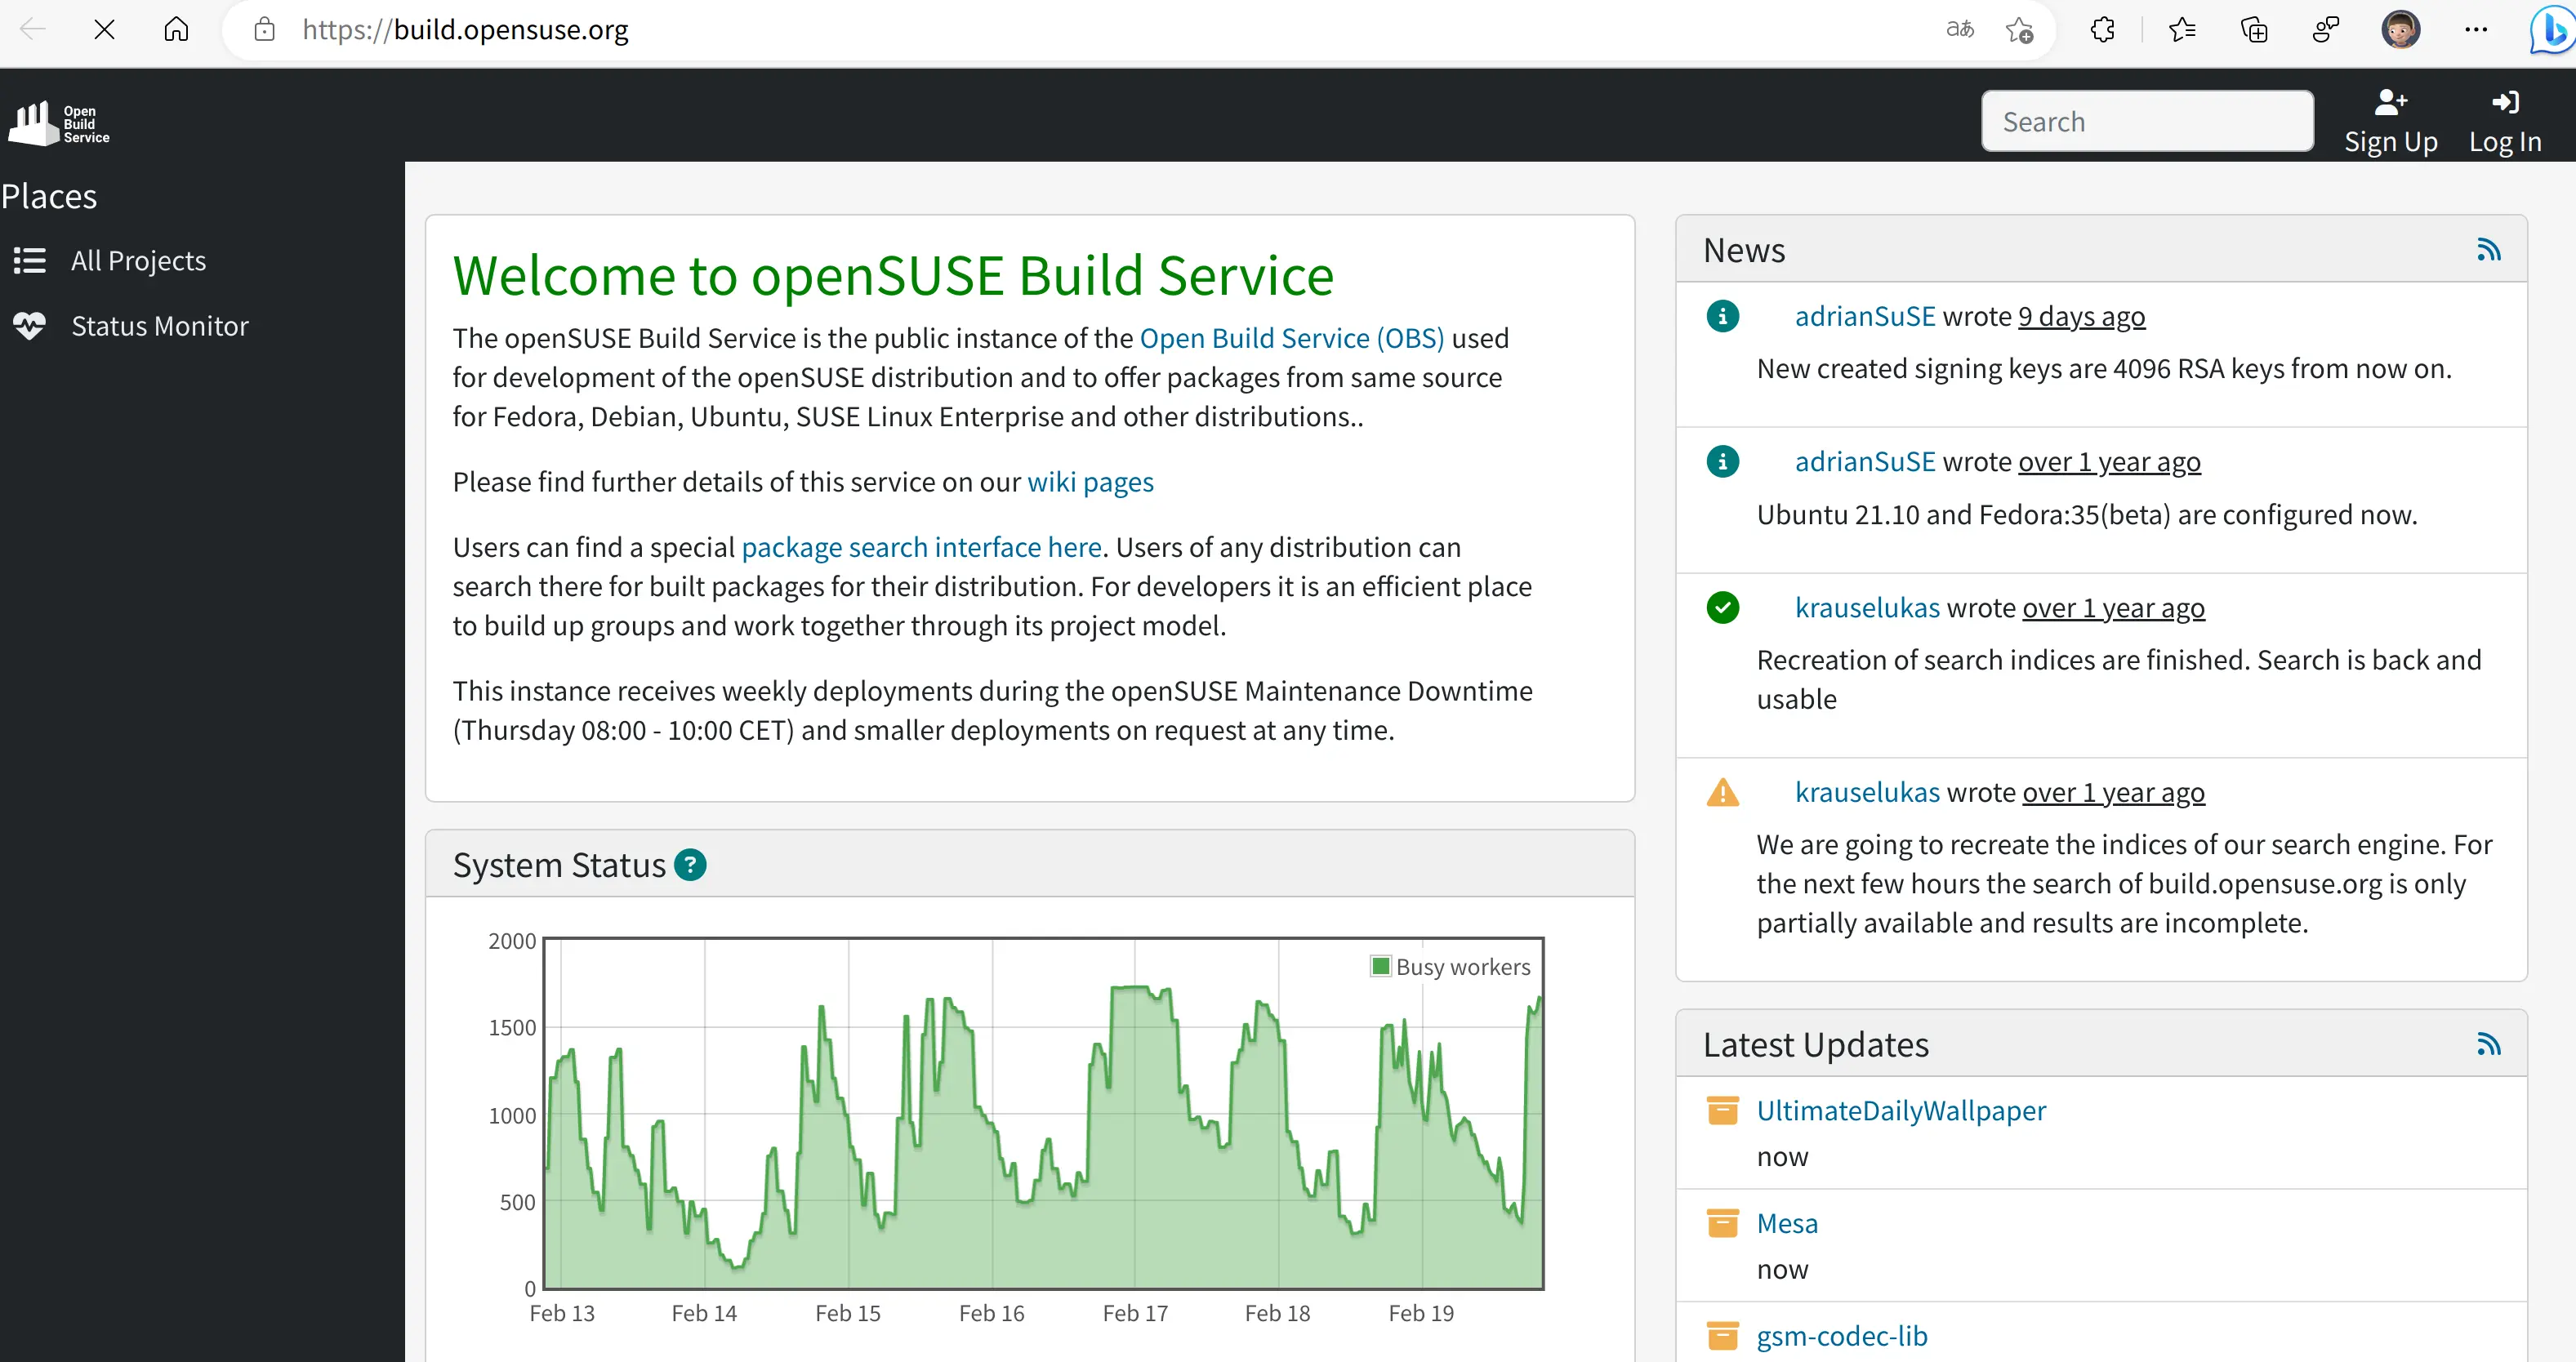This screenshot has width=2576, height=1362.
Task: Click the Log In arrow icon
Action: (2504, 102)
